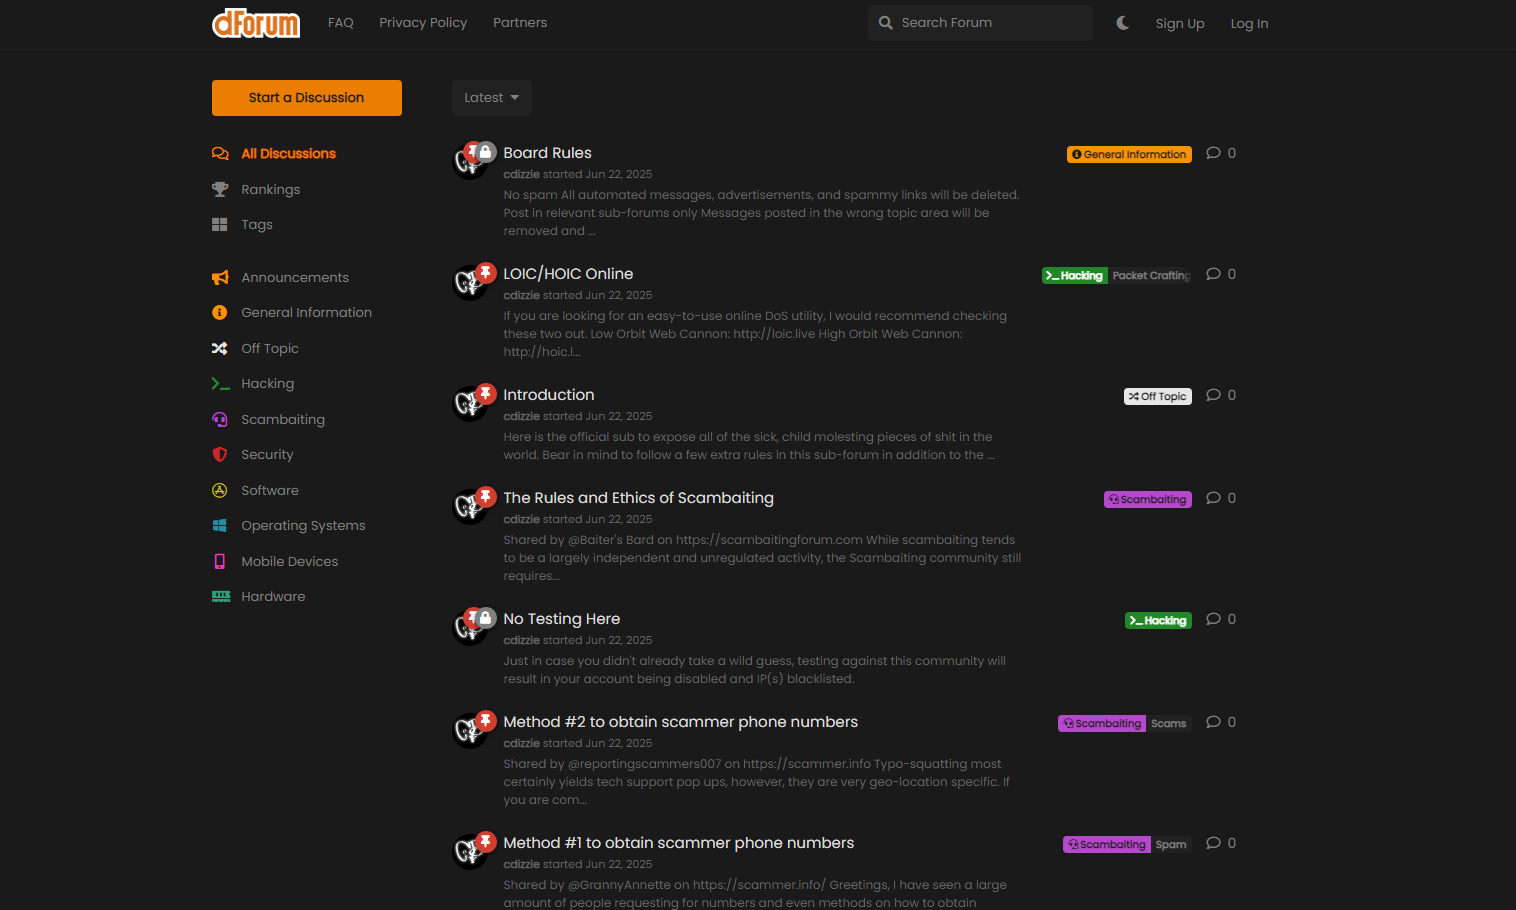Open the Tags grid icon
Viewport: 1516px width, 910px height.
point(220,224)
